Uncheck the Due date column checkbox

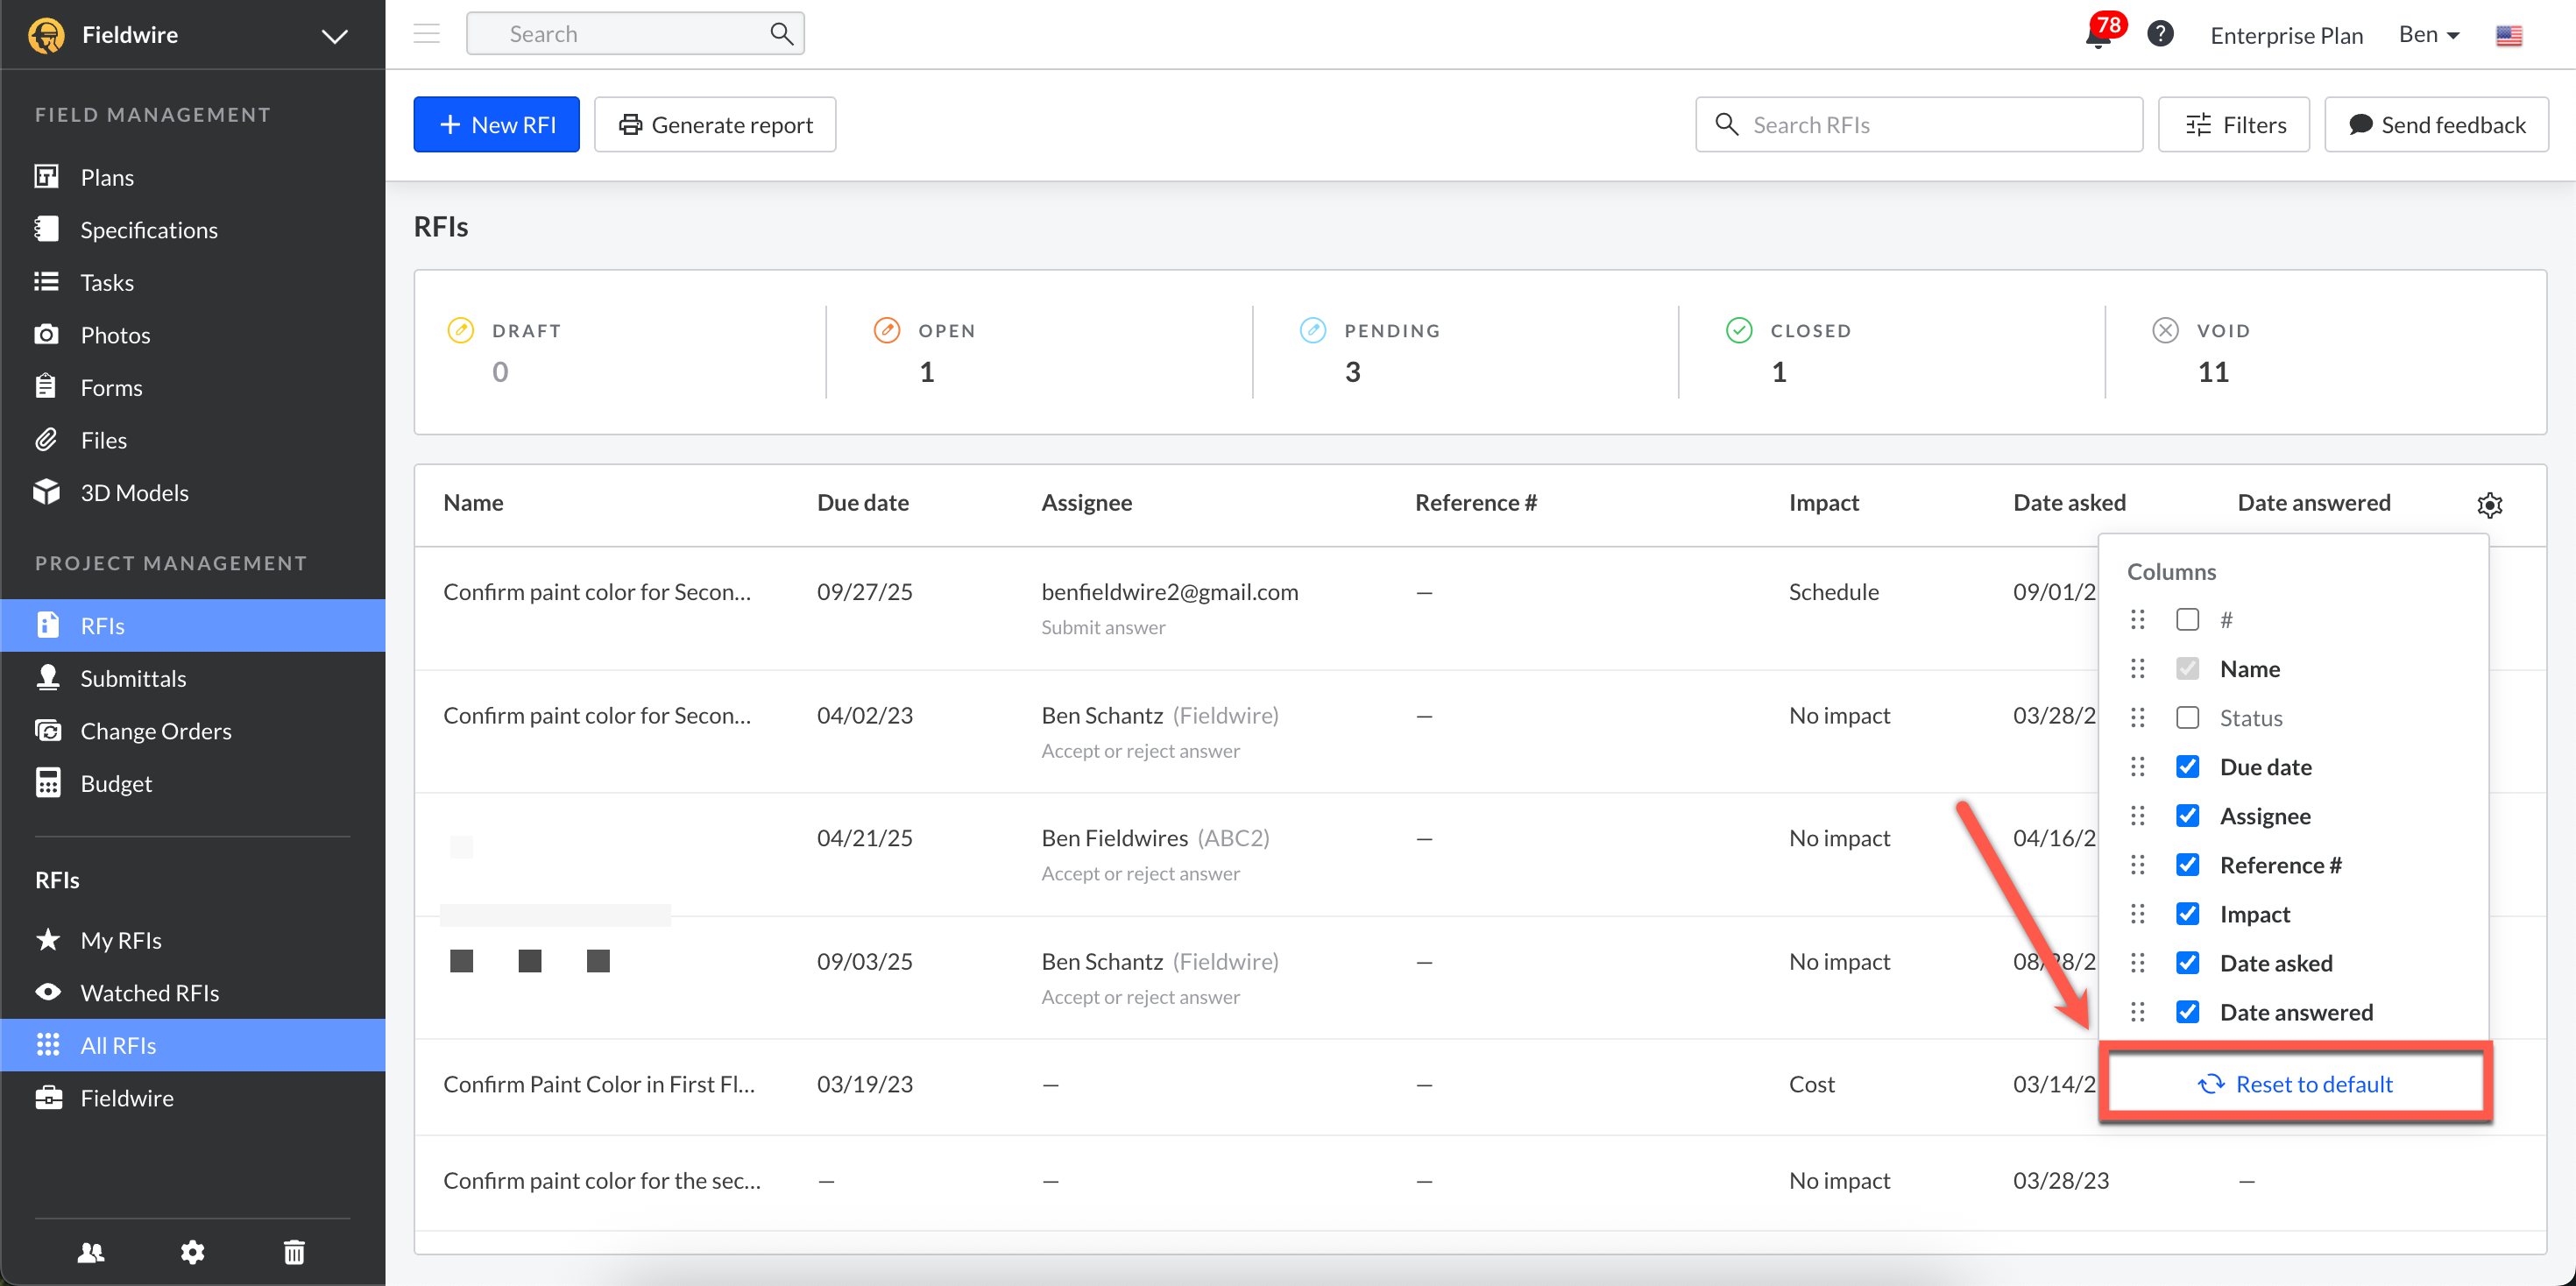pyautogui.click(x=2187, y=767)
